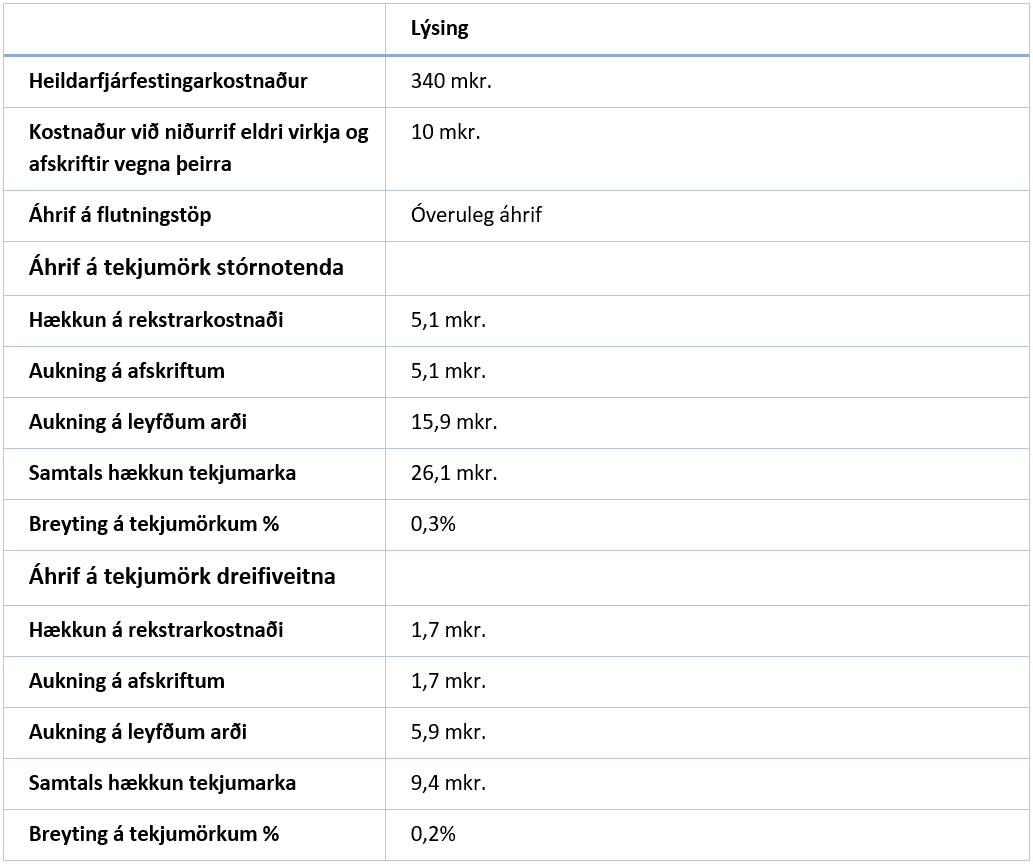Click the 10 mkr. value cell
Viewport: 1033px width, 864px height.
pos(445,132)
